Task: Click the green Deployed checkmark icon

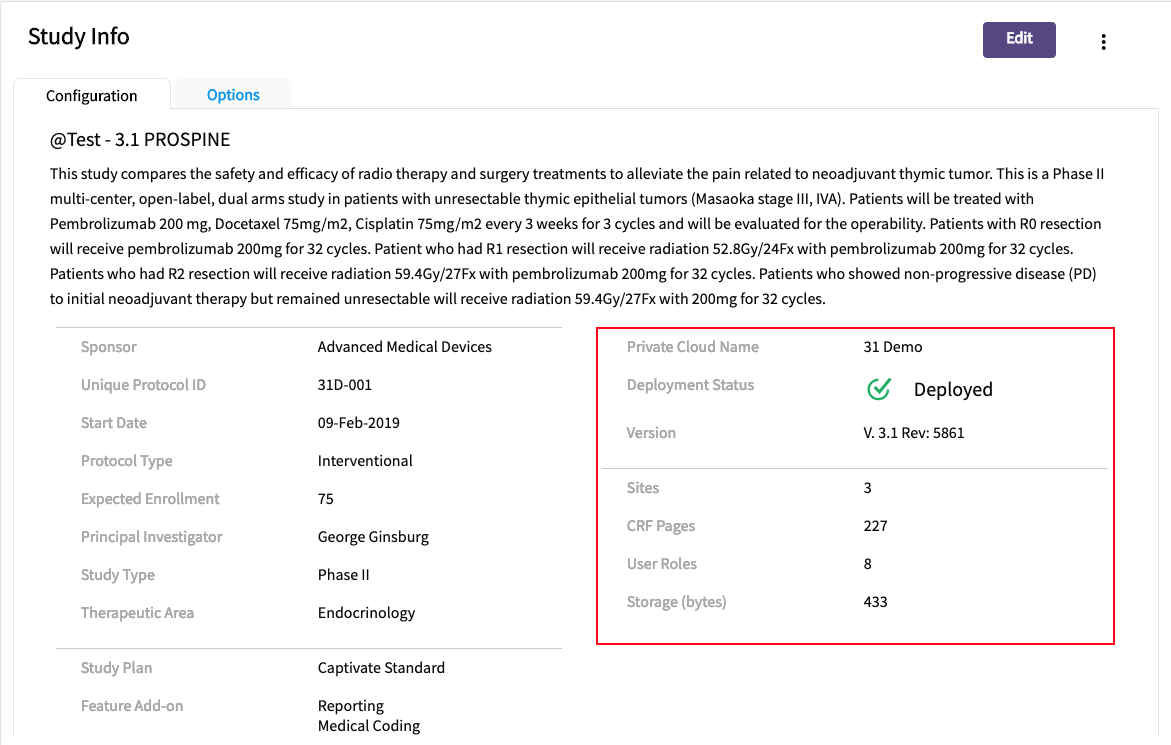Action: pos(879,389)
